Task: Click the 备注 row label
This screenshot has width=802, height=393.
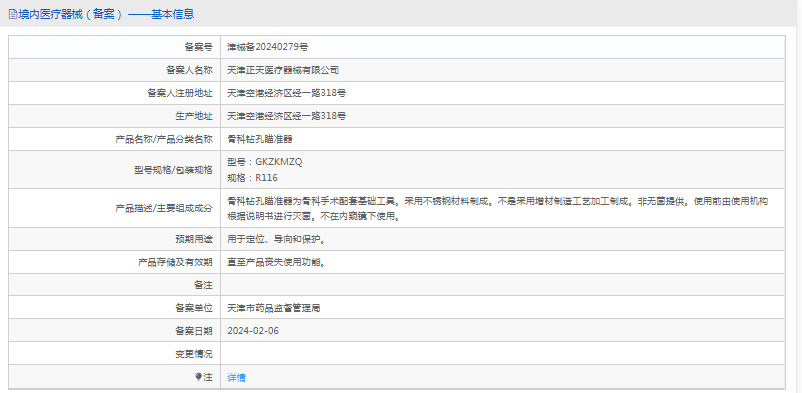Action: pos(204,285)
